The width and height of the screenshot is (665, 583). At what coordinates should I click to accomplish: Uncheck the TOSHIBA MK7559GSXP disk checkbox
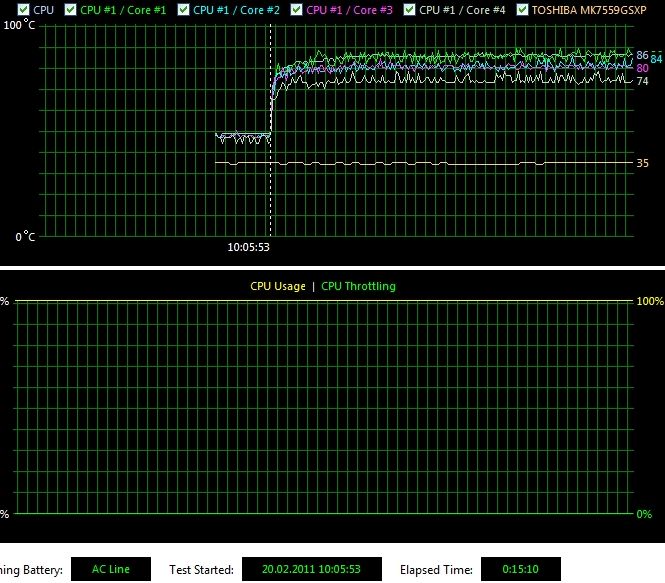pyautogui.click(x=523, y=9)
